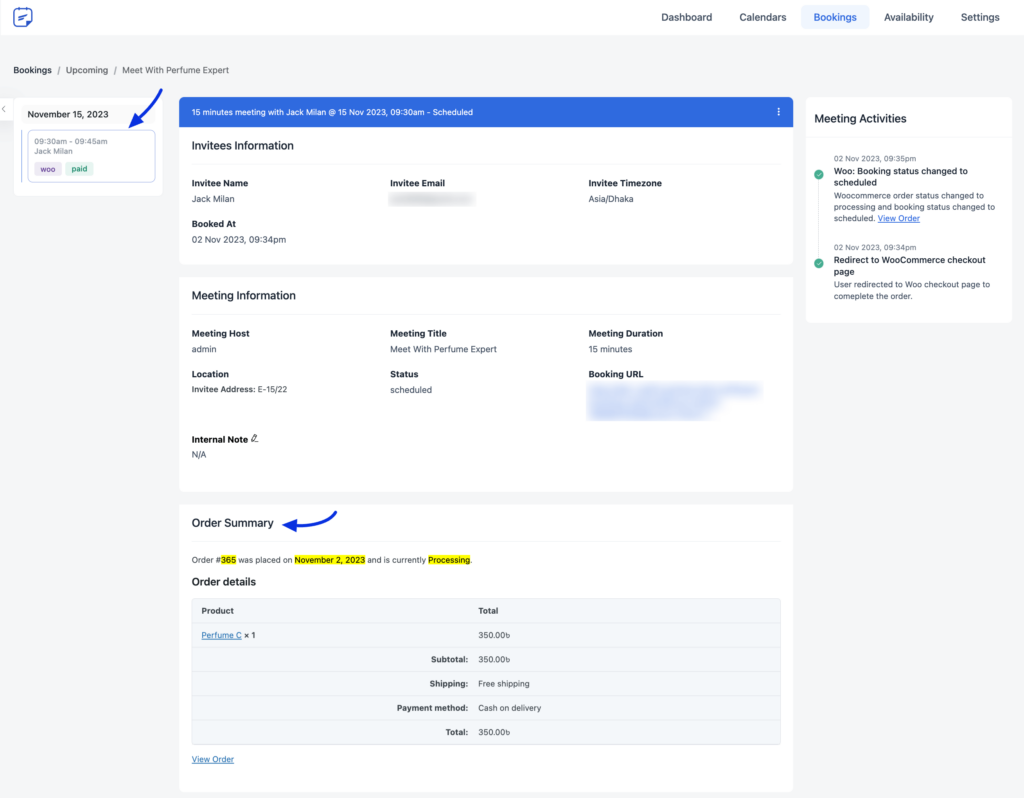Click the Asia/Dhaka timezone value
This screenshot has width=1024, height=798.
pyautogui.click(x=611, y=199)
